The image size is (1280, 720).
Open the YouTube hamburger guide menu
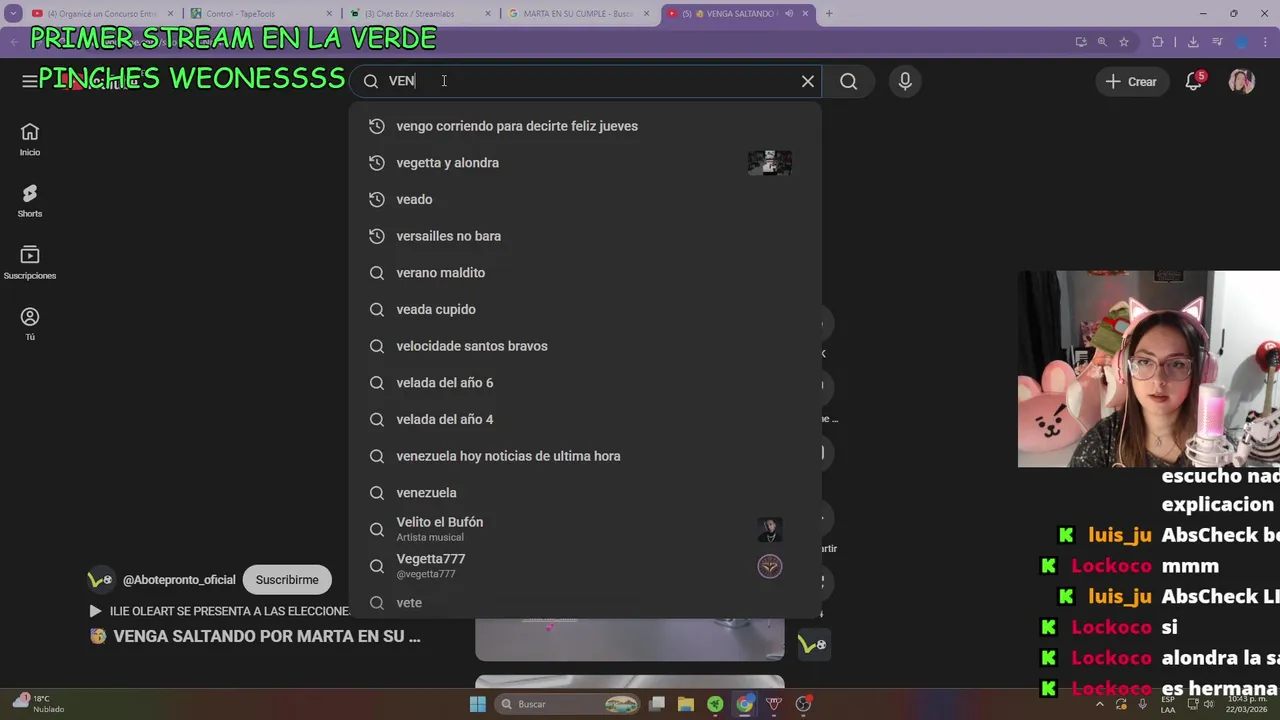29,81
